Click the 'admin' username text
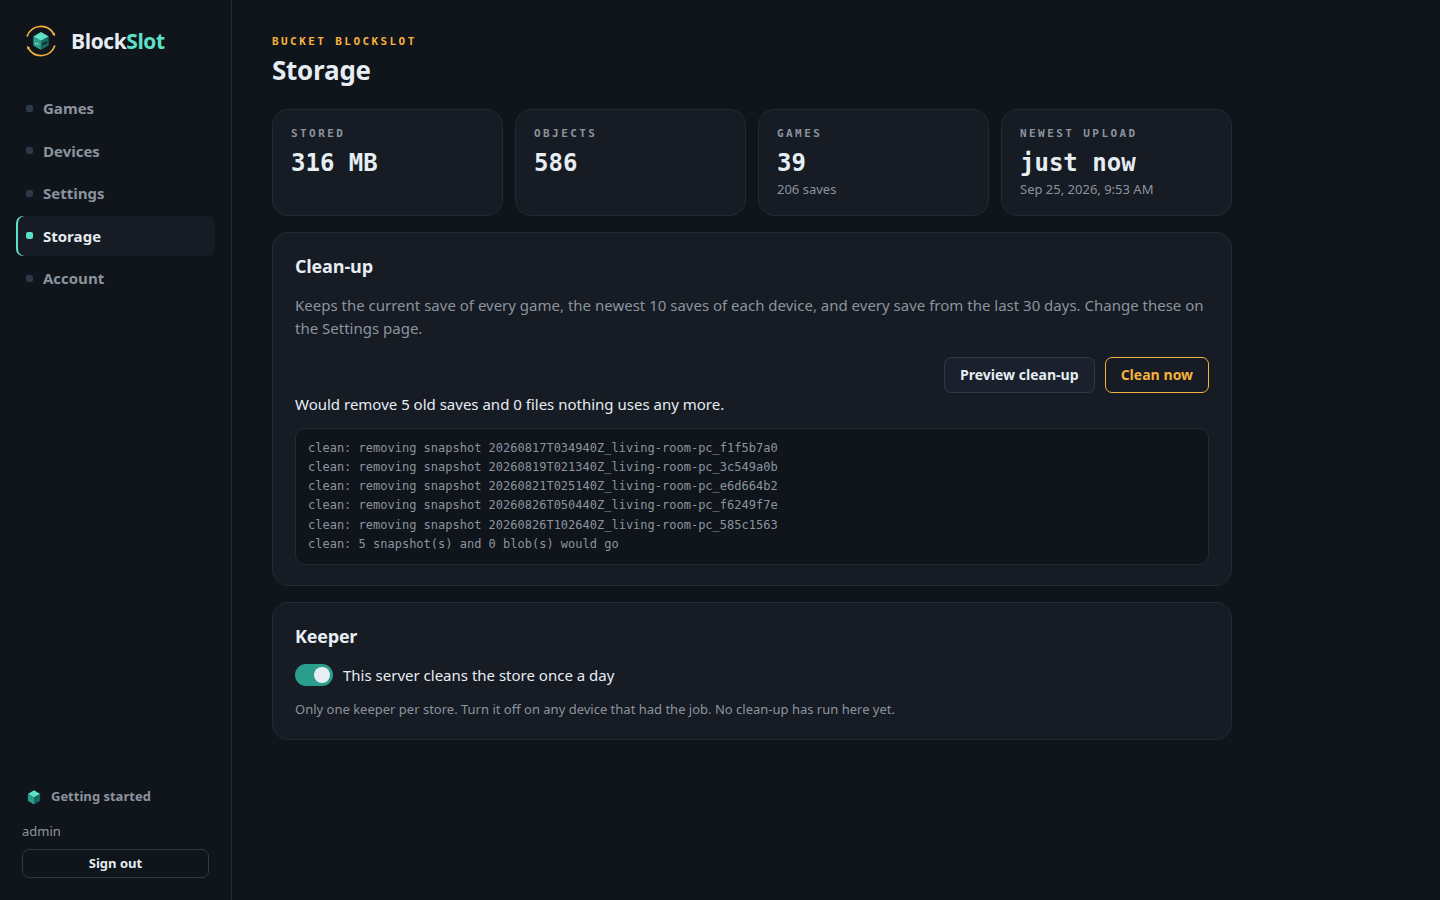The width and height of the screenshot is (1440, 900). click(41, 832)
